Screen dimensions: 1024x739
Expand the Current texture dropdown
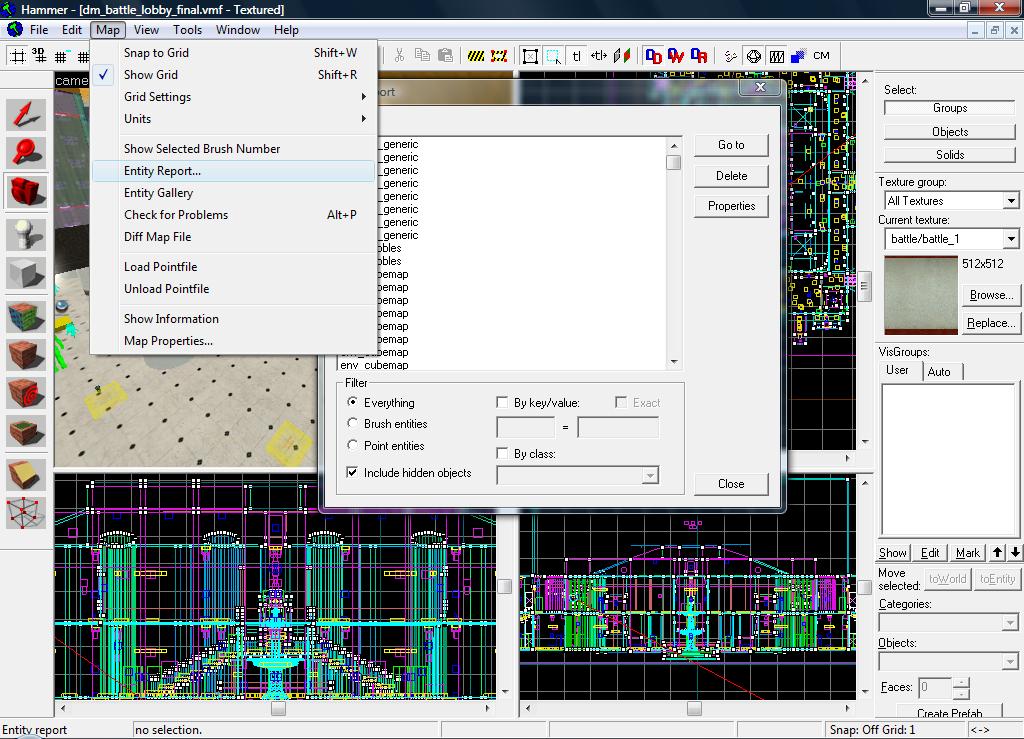tap(1010, 239)
